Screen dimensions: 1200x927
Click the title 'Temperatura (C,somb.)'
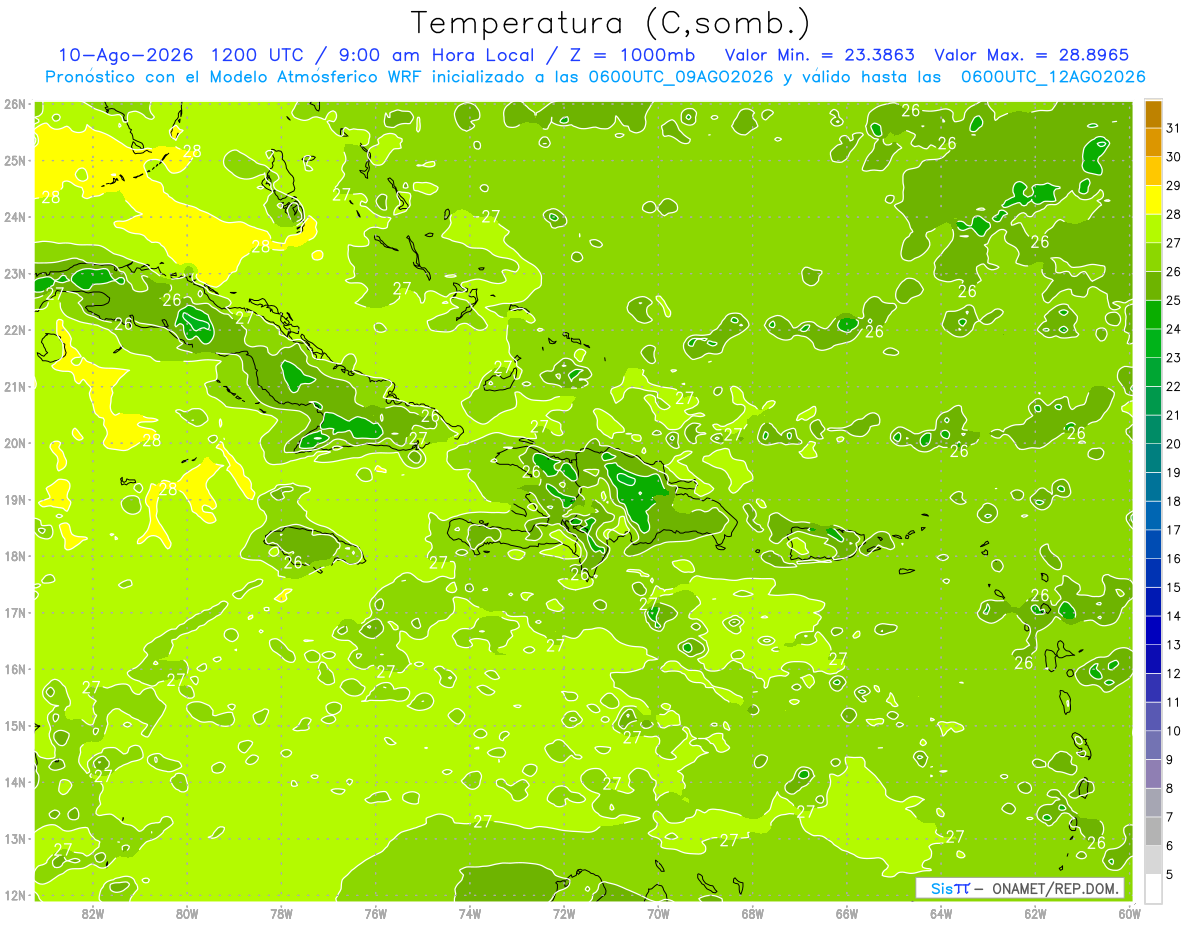click(x=610, y=23)
